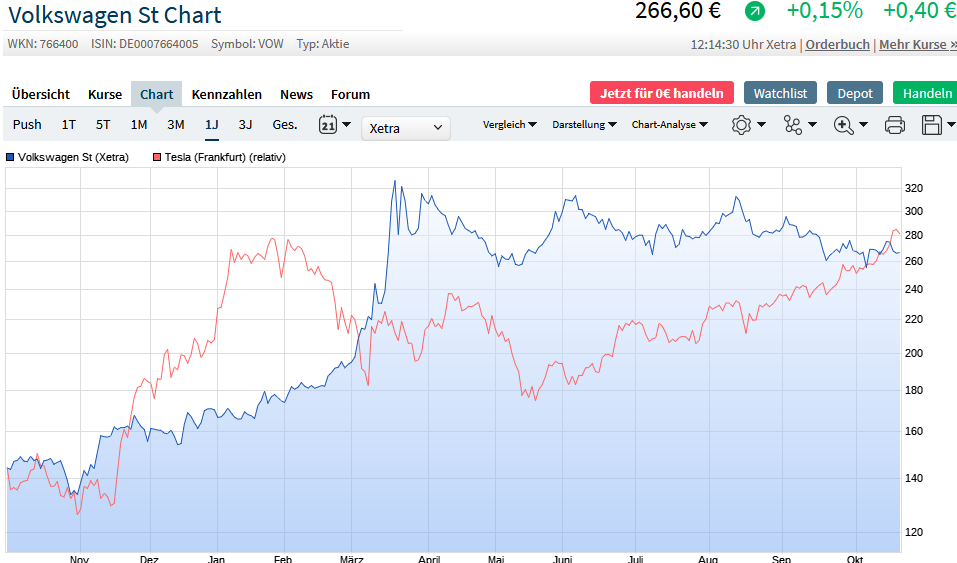Add stock to Watchlist
The height and width of the screenshot is (563, 957).
[780, 93]
